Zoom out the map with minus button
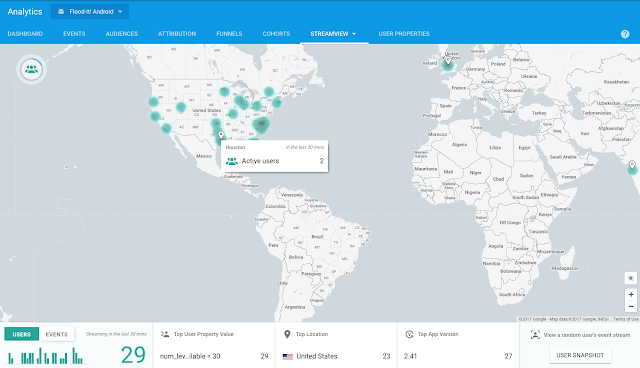The height and width of the screenshot is (368, 640). [631, 306]
